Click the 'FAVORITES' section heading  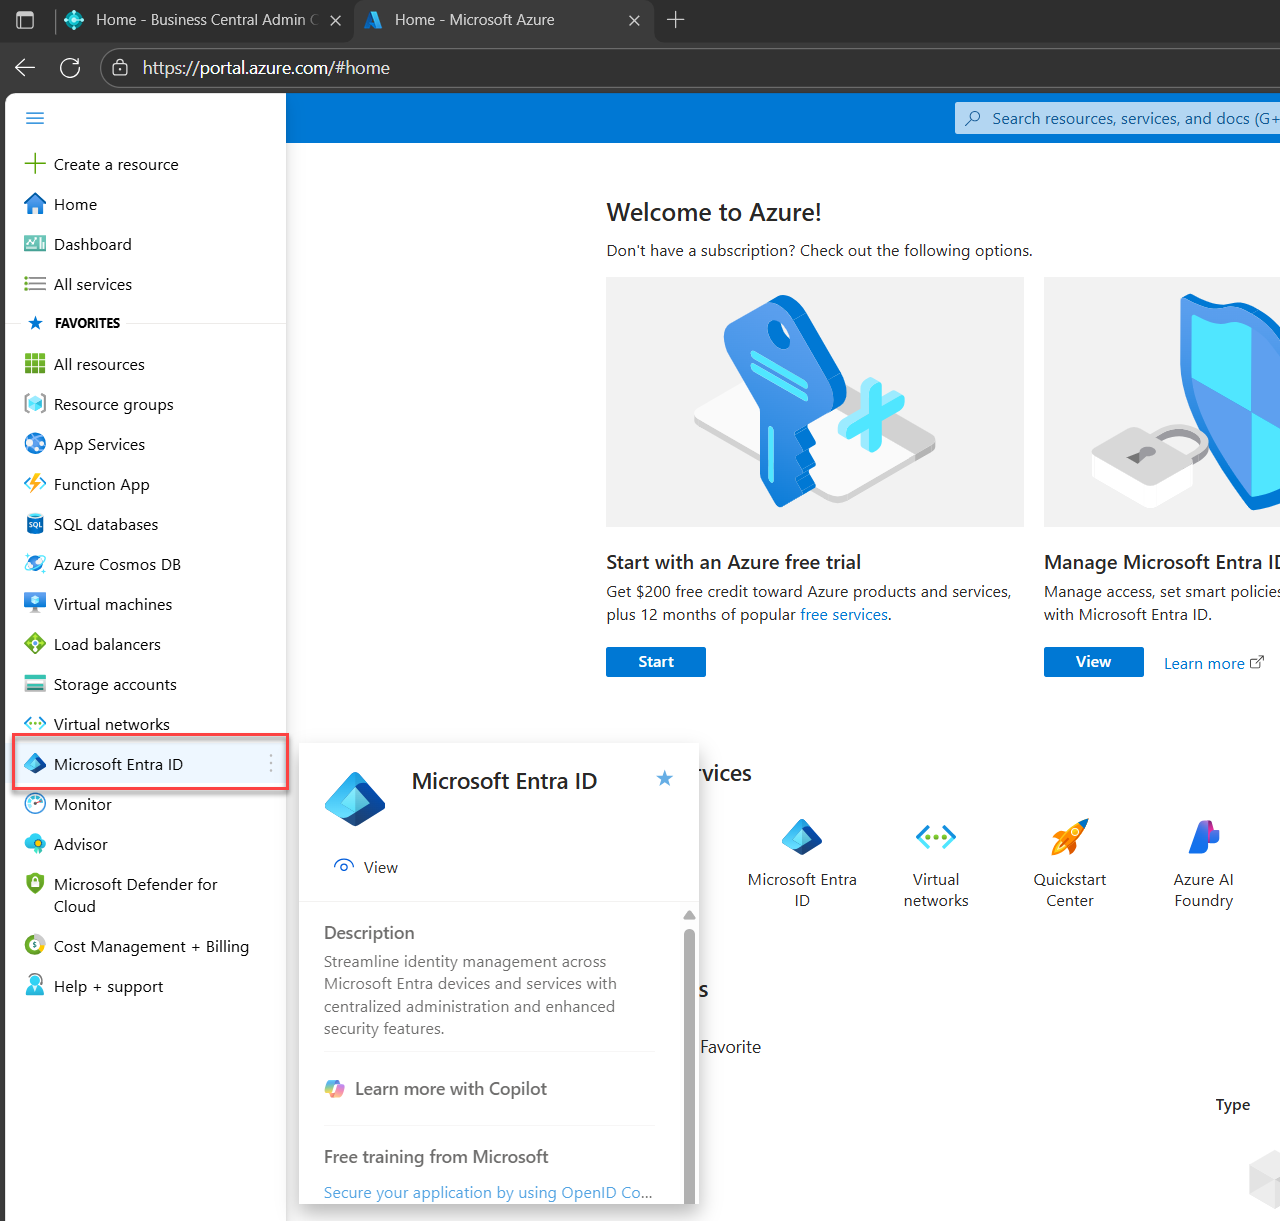tap(87, 323)
